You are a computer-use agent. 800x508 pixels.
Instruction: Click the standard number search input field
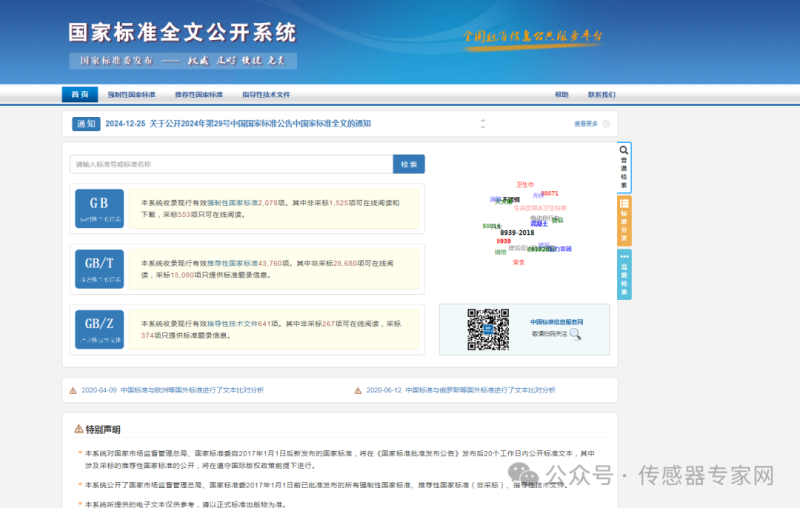(230, 164)
